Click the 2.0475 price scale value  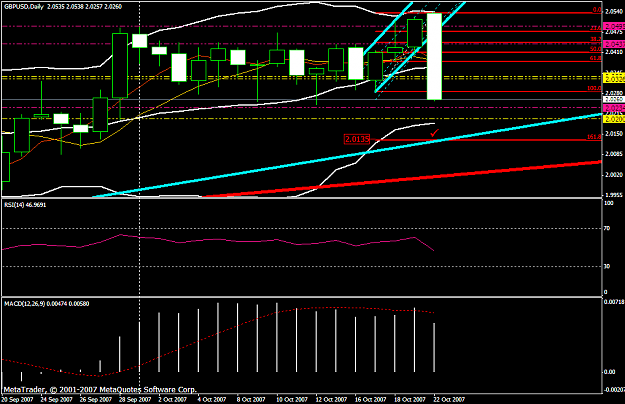(x=614, y=32)
